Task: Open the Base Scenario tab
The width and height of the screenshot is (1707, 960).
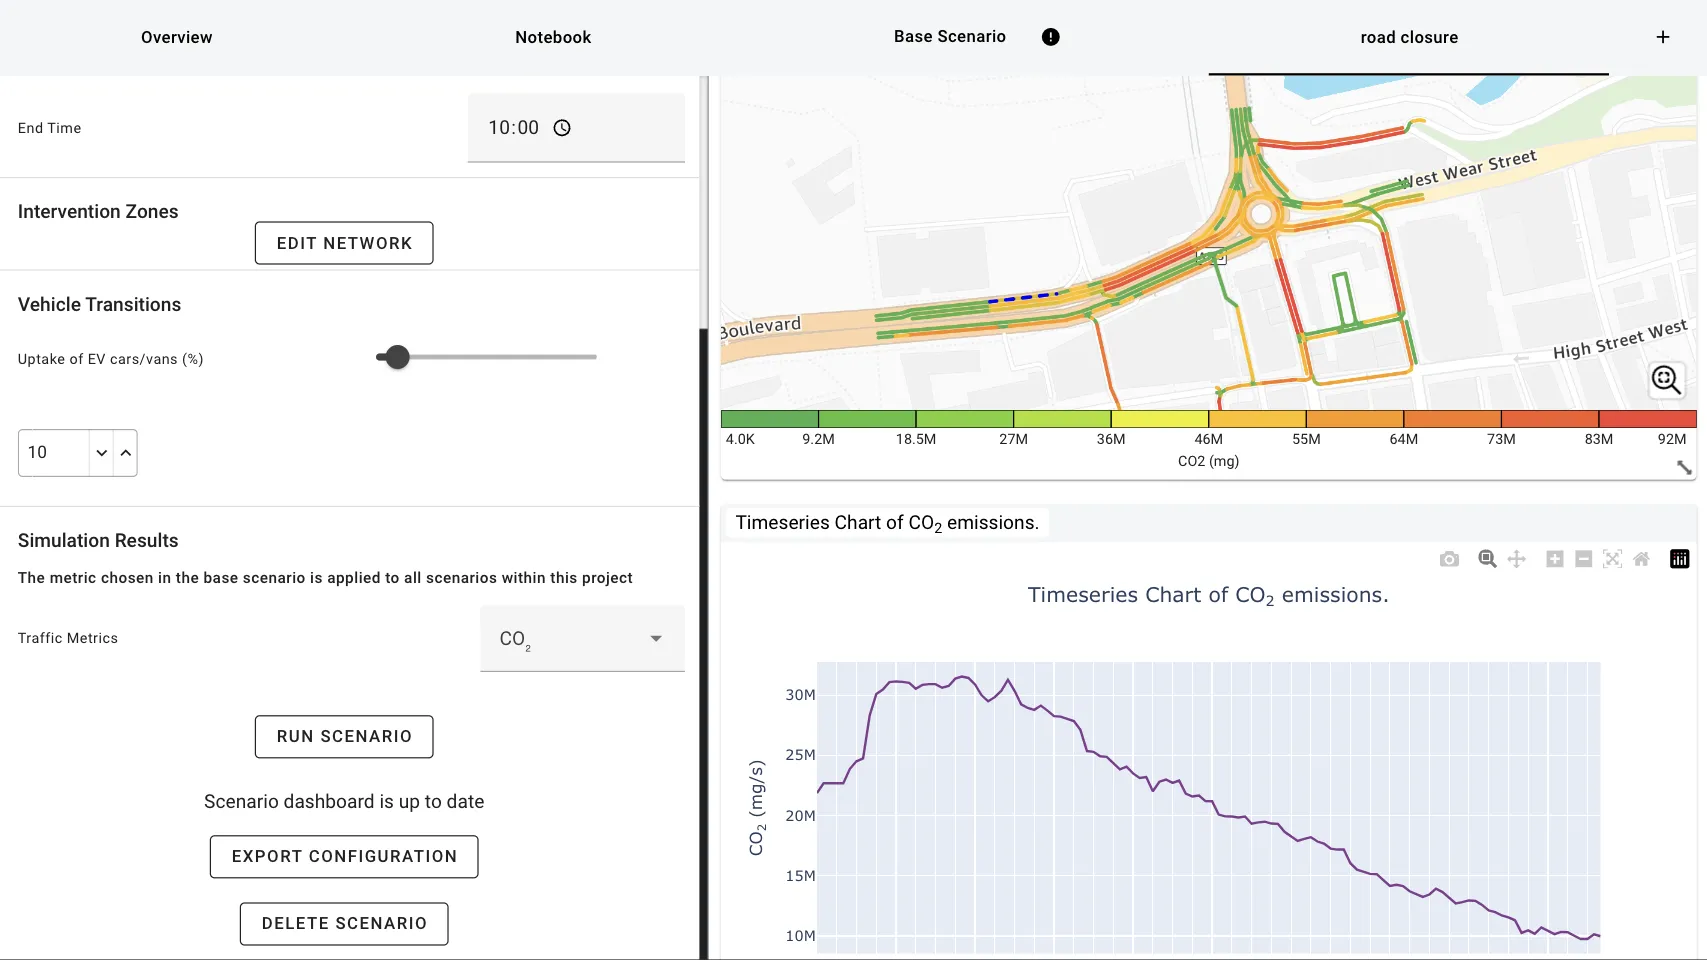Action: pyautogui.click(x=950, y=37)
